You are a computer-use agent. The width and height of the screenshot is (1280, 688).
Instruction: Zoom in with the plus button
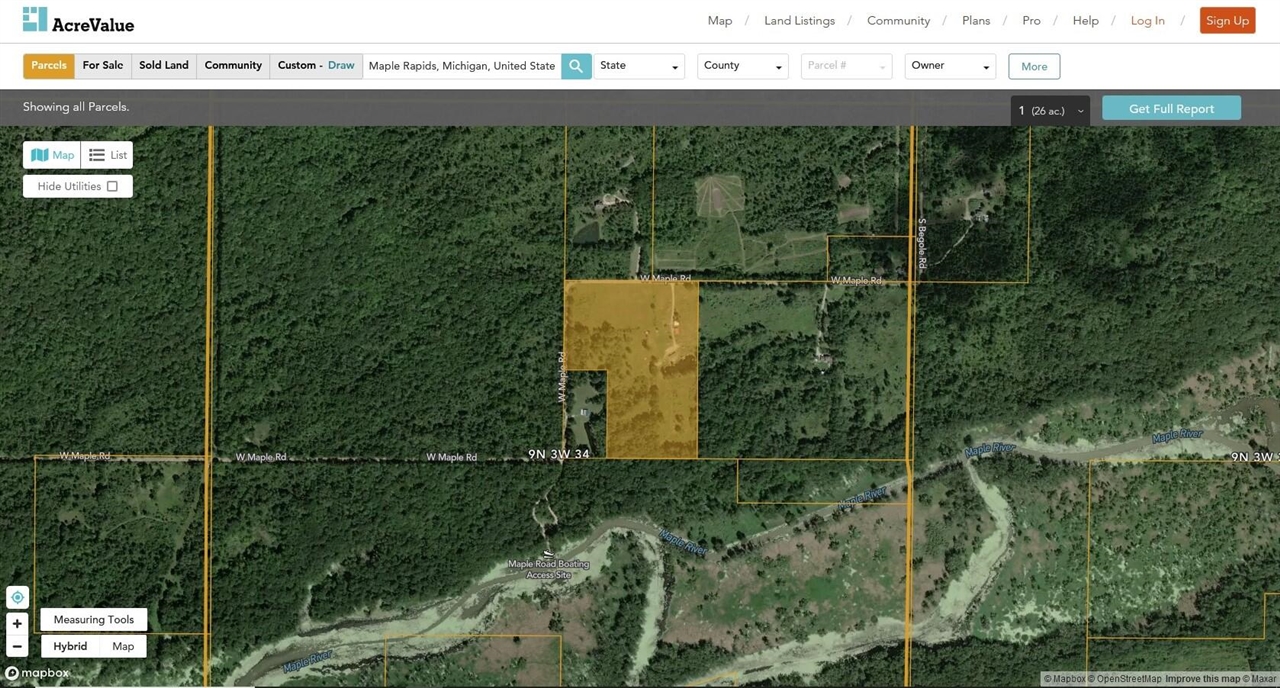(17, 623)
